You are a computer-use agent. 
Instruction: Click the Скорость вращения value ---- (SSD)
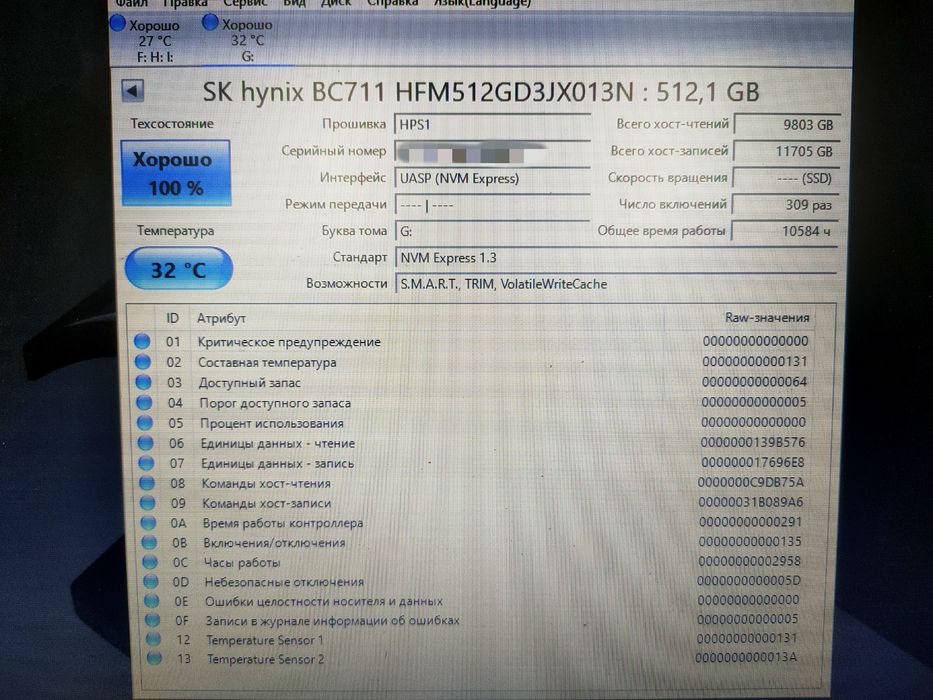(x=785, y=178)
